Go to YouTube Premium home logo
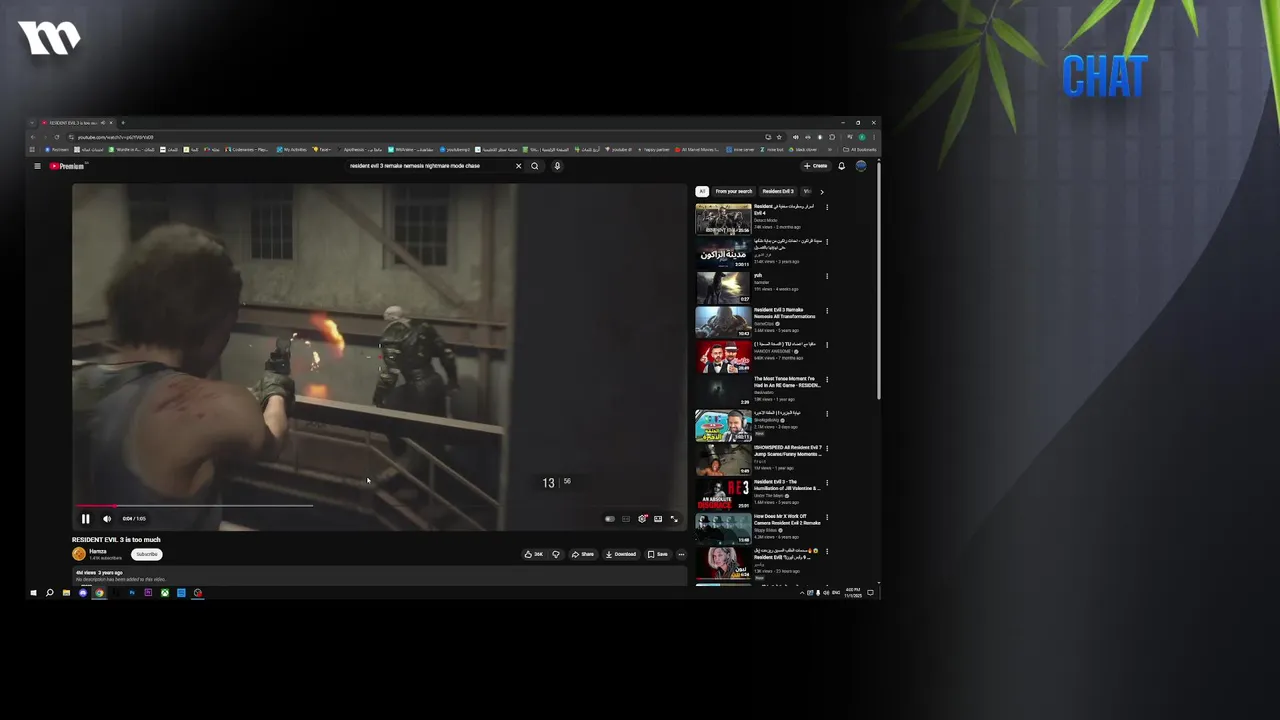The image size is (1280, 720). coord(67,166)
